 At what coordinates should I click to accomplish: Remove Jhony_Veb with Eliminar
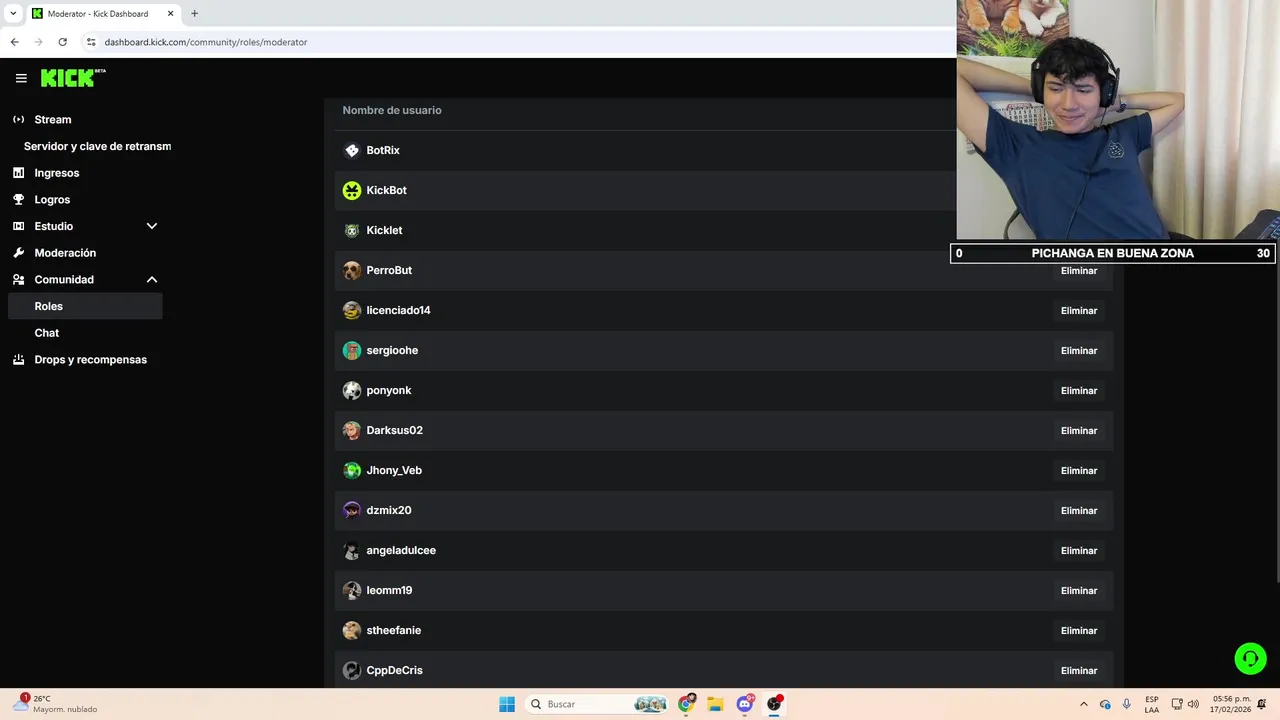[x=1079, y=470]
